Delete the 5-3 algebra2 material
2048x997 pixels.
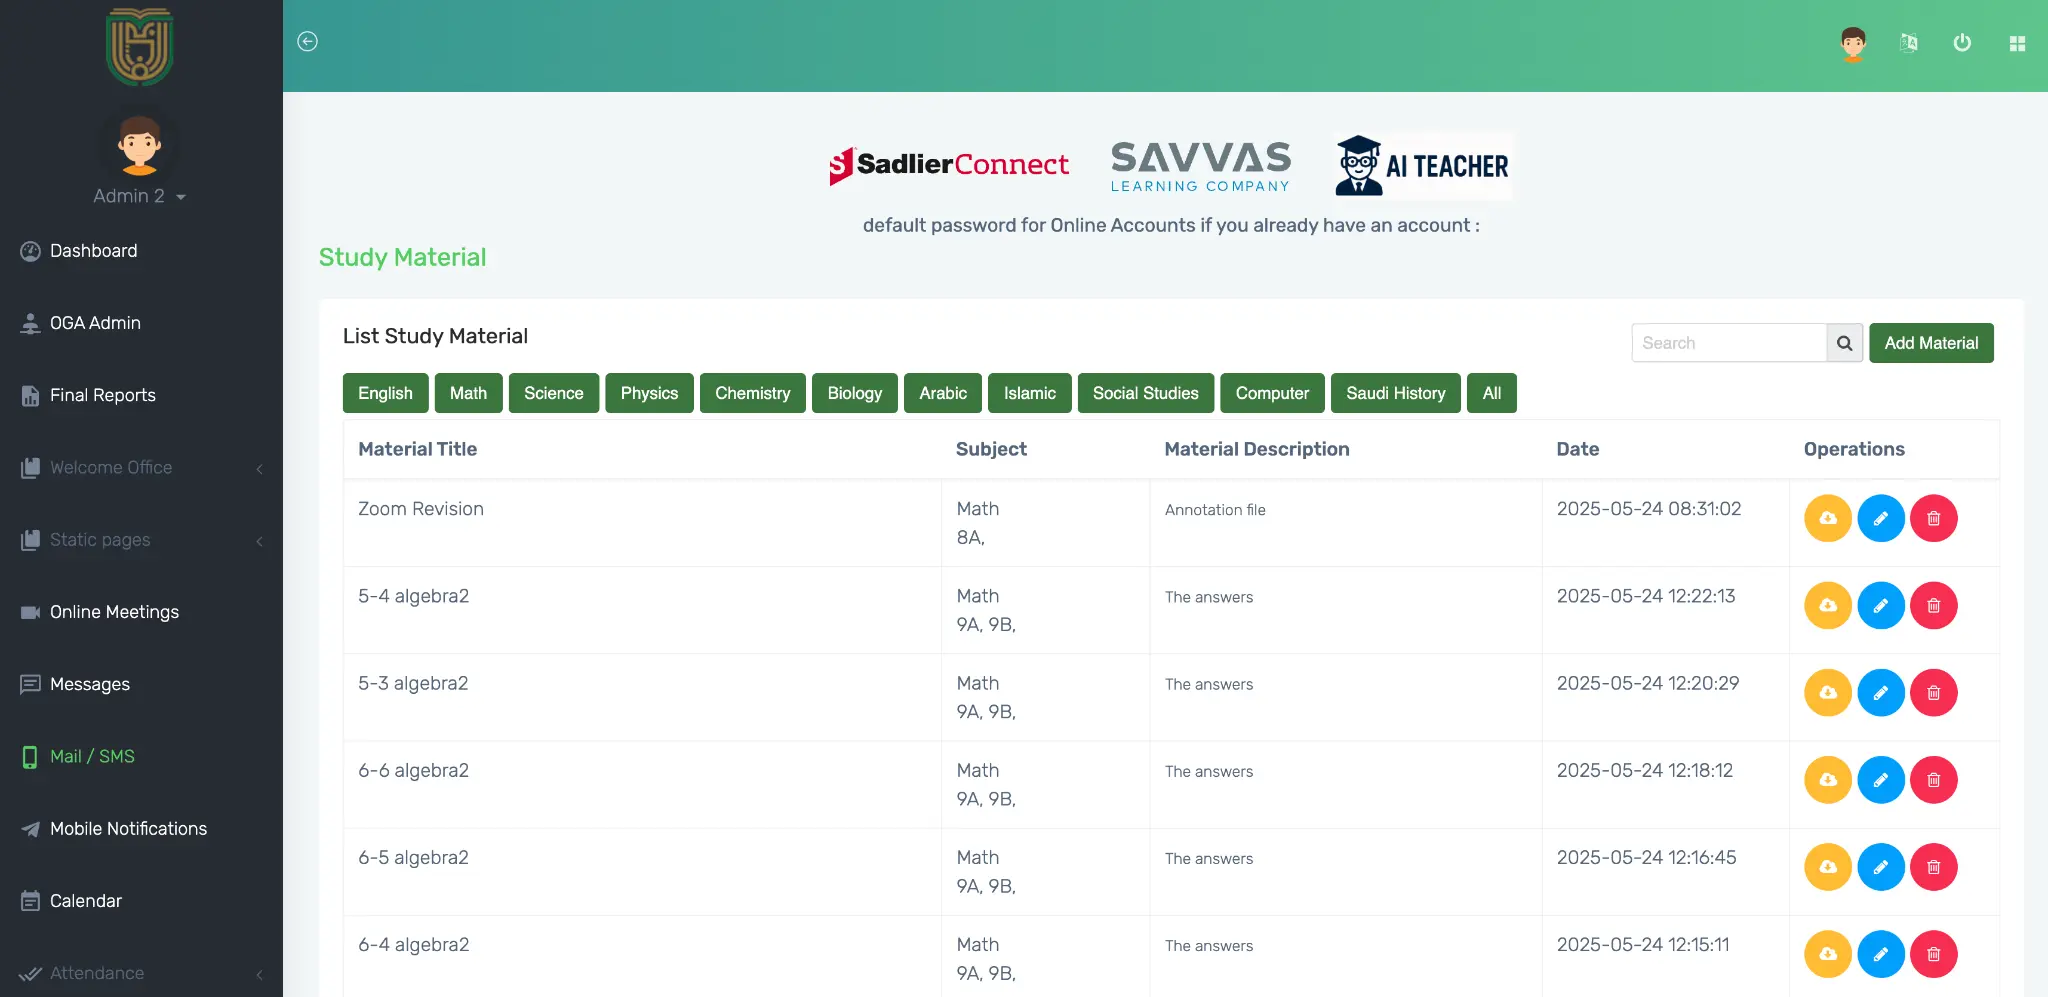[1933, 692]
